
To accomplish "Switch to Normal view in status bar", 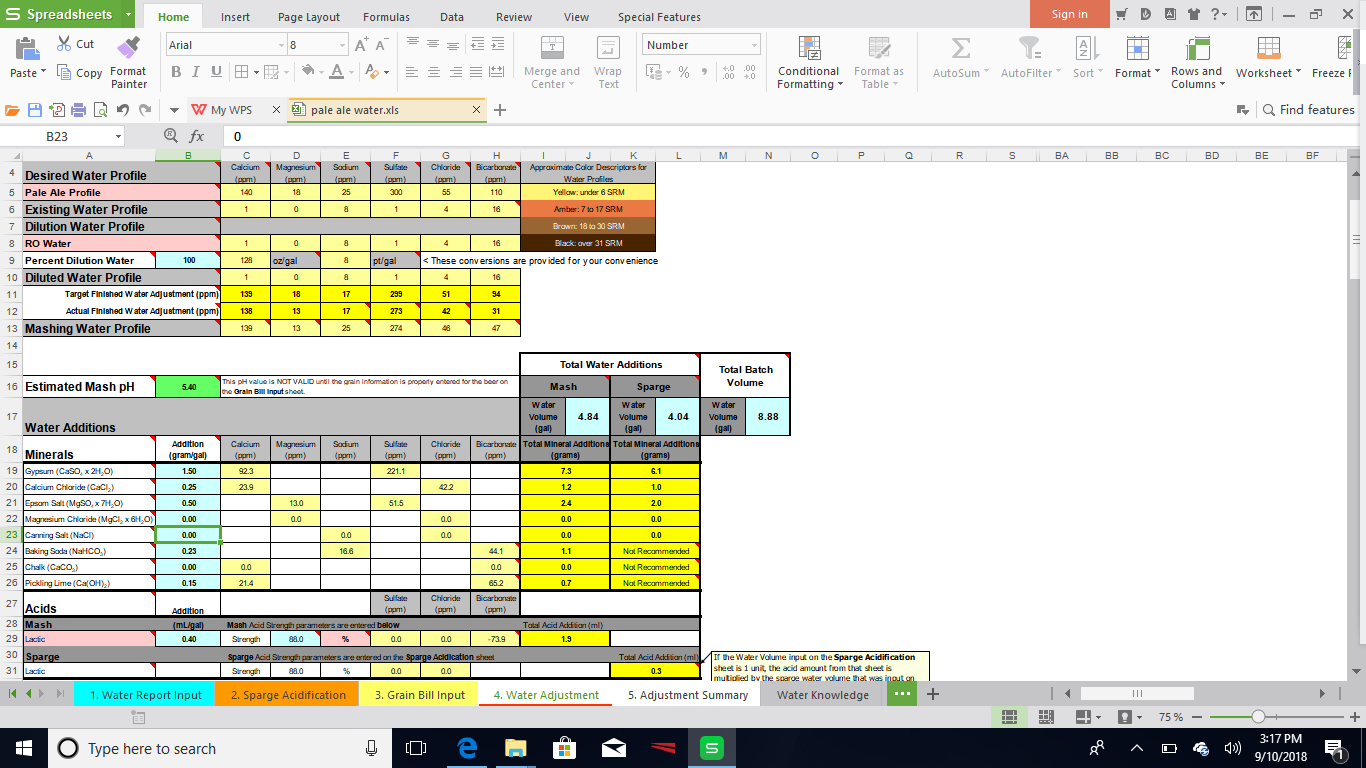I will [1009, 717].
